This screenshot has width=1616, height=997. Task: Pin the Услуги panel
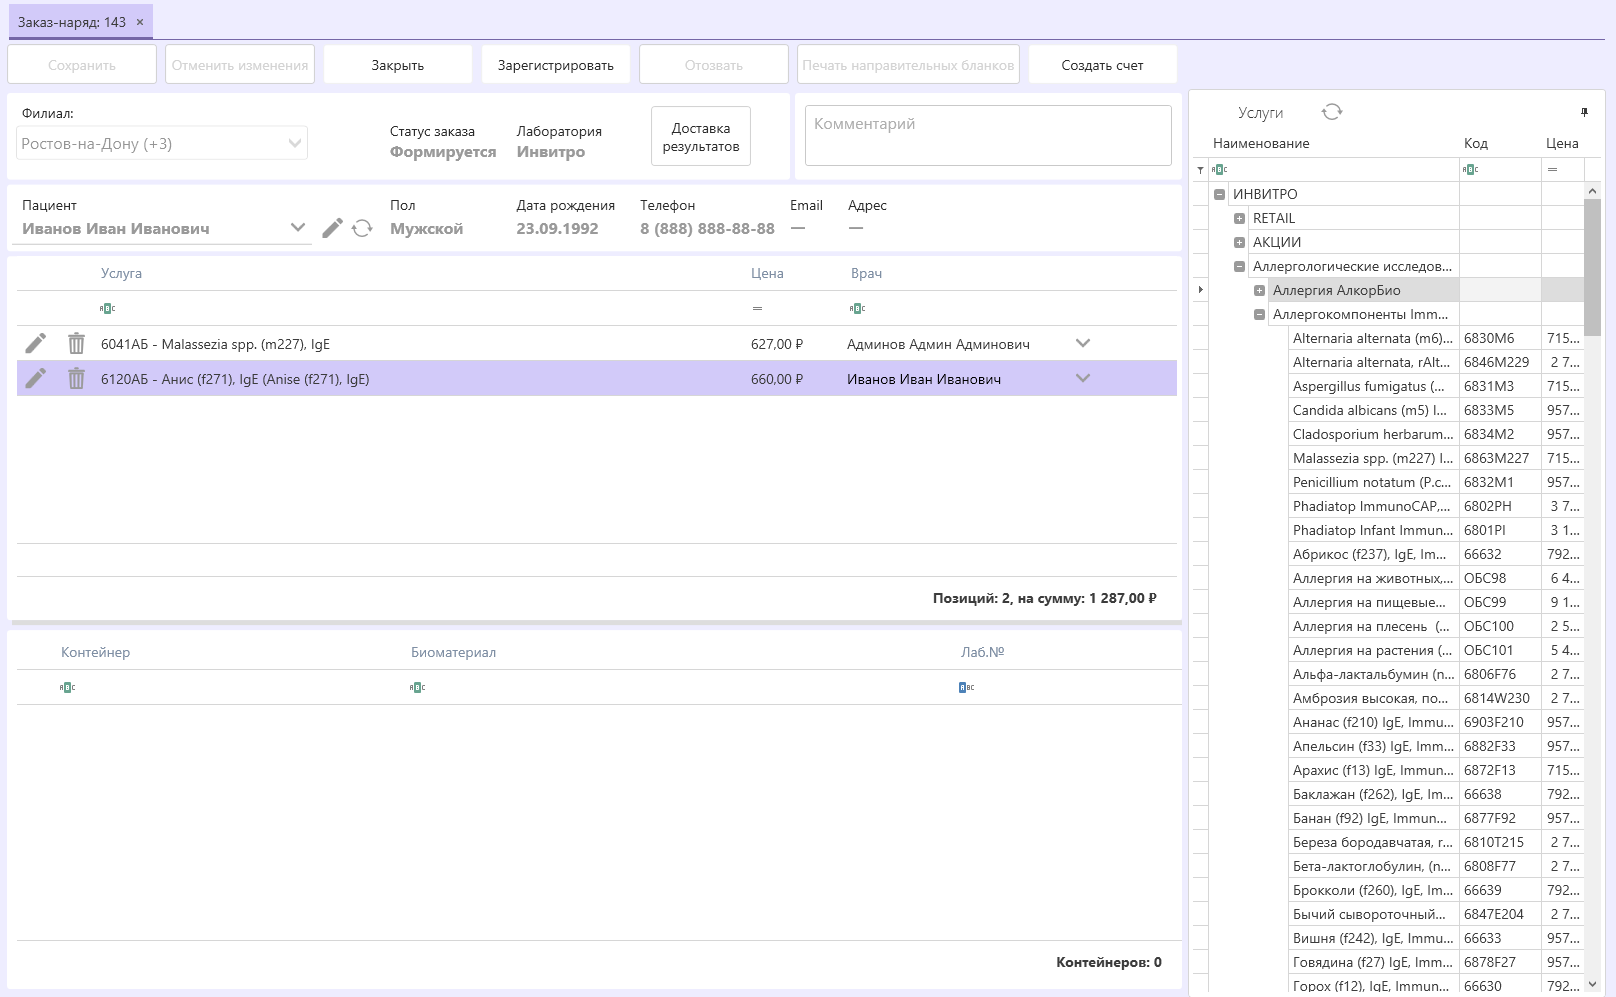(1584, 112)
